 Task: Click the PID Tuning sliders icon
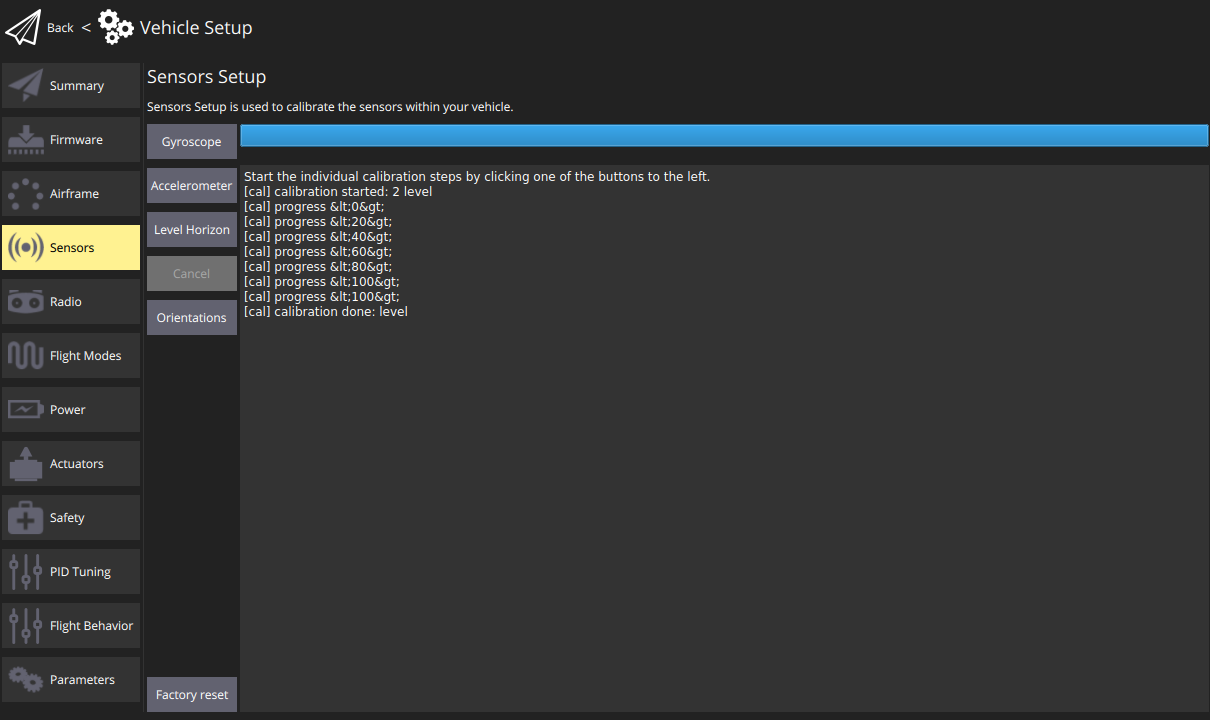tap(25, 572)
